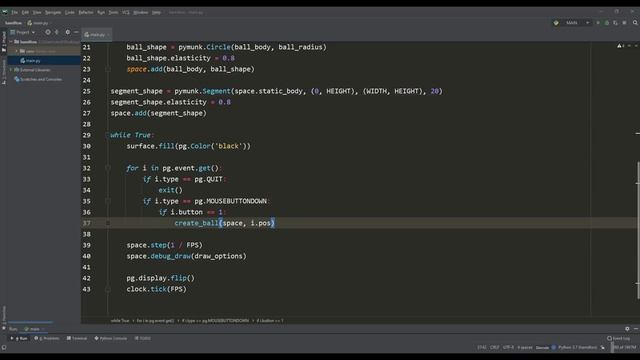Click the Stop icon in toolbar

coord(624,23)
